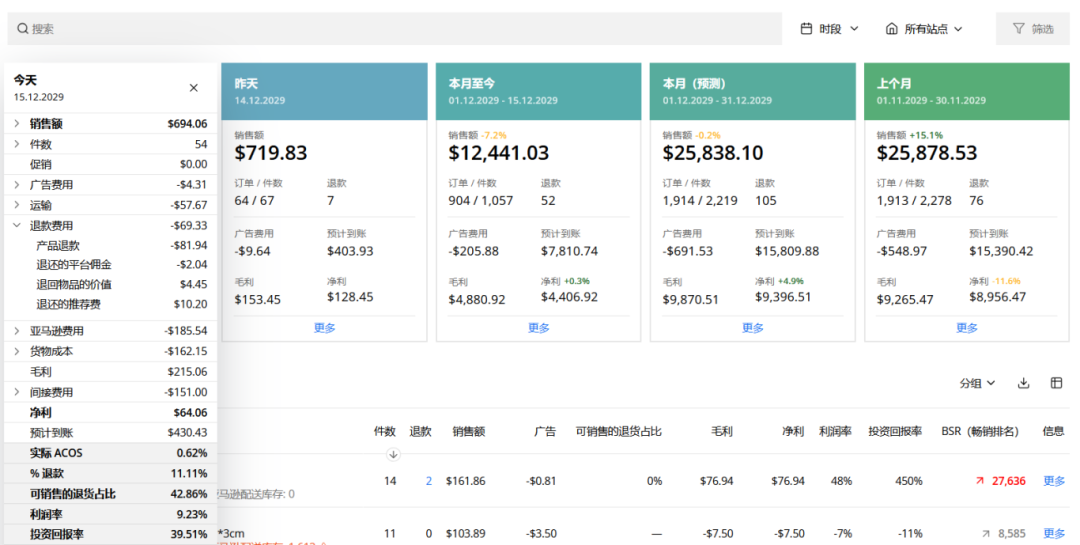Click the download icon above the table
The height and width of the screenshot is (545, 1080).
(x=1024, y=383)
